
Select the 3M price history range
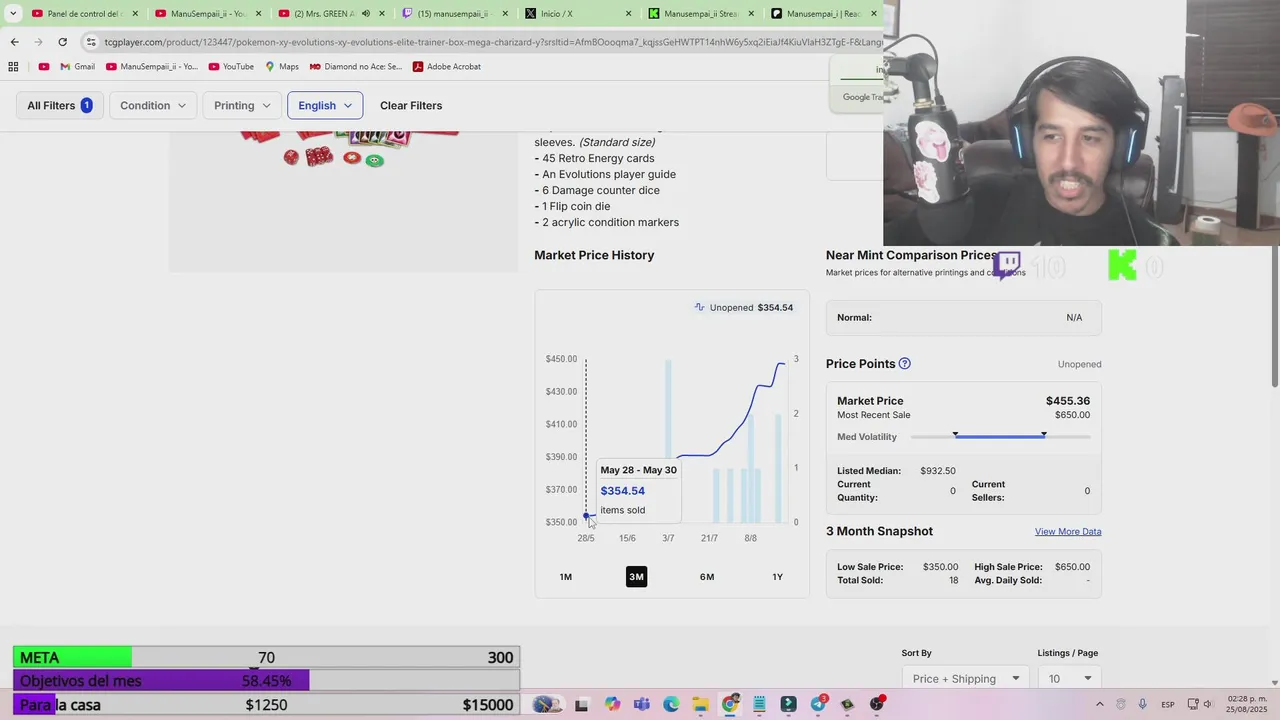tap(636, 577)
